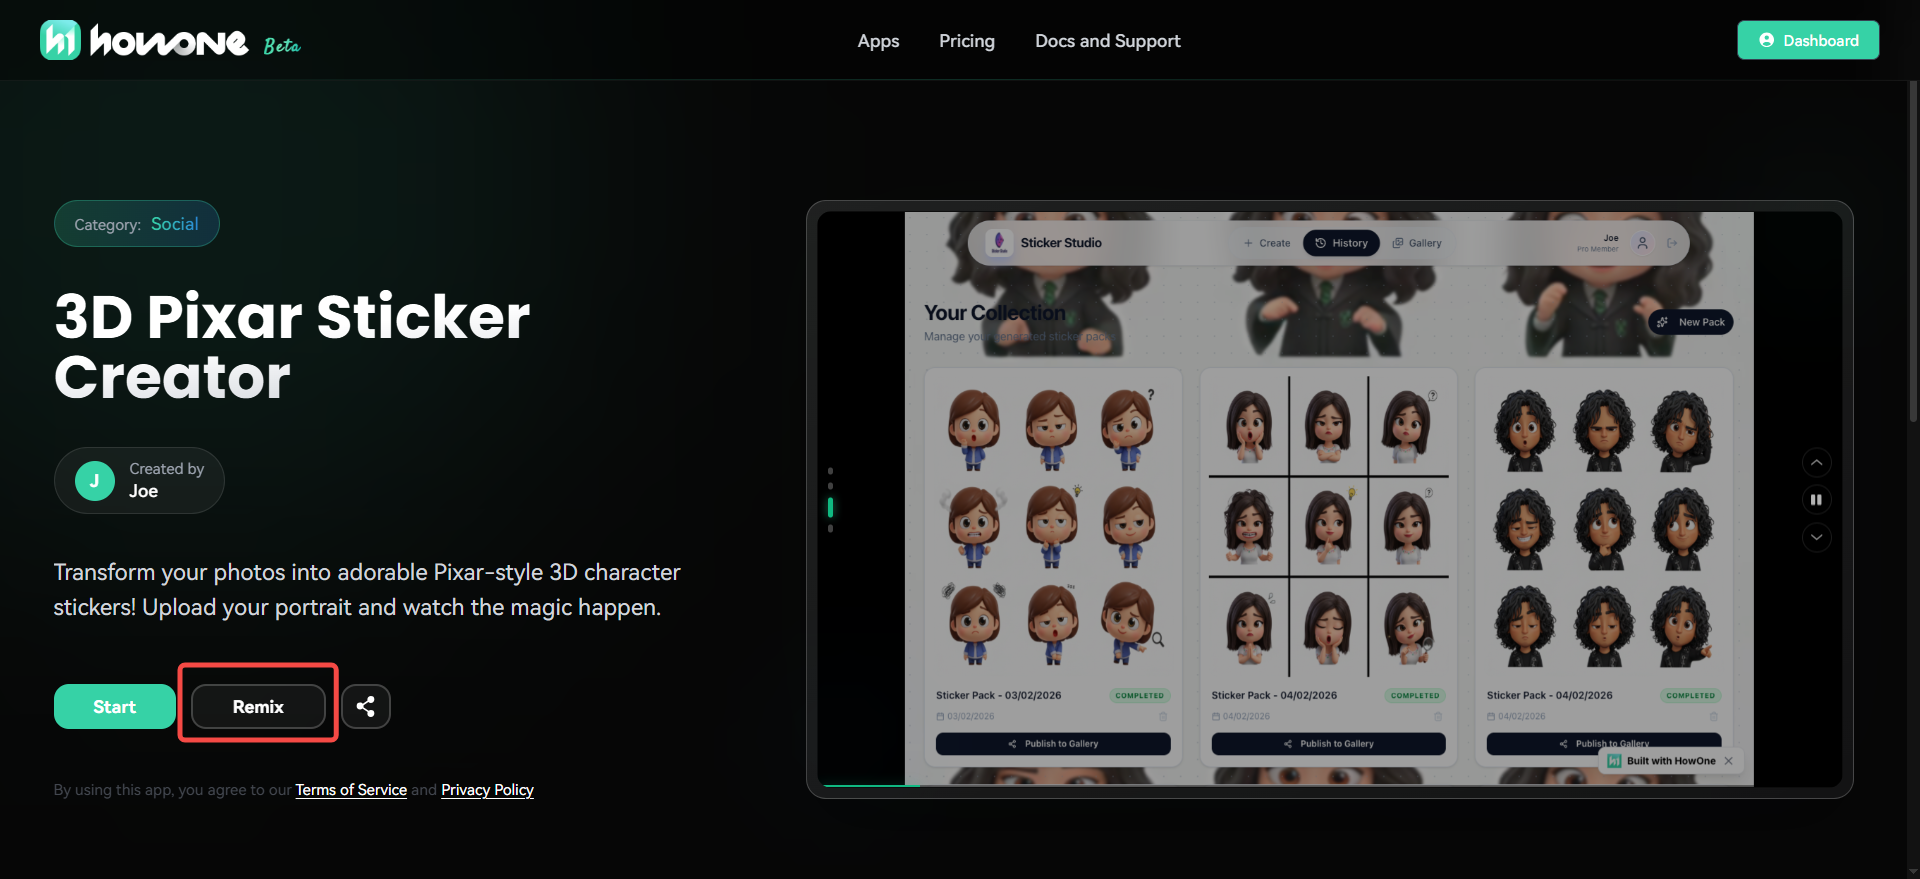Viewport: 1920px width, 879px height.
Task: Select the Social category tag
Action: (174, 224)
